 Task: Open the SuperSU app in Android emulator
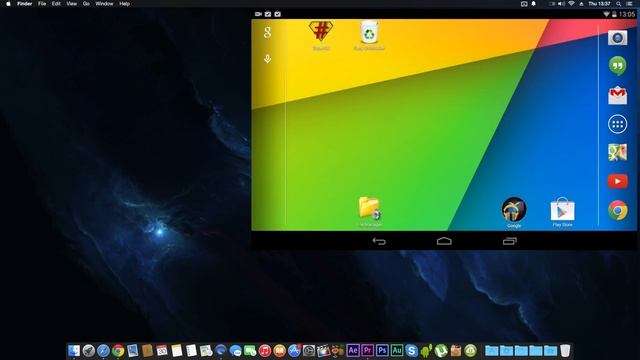click(x=321, y=31)
